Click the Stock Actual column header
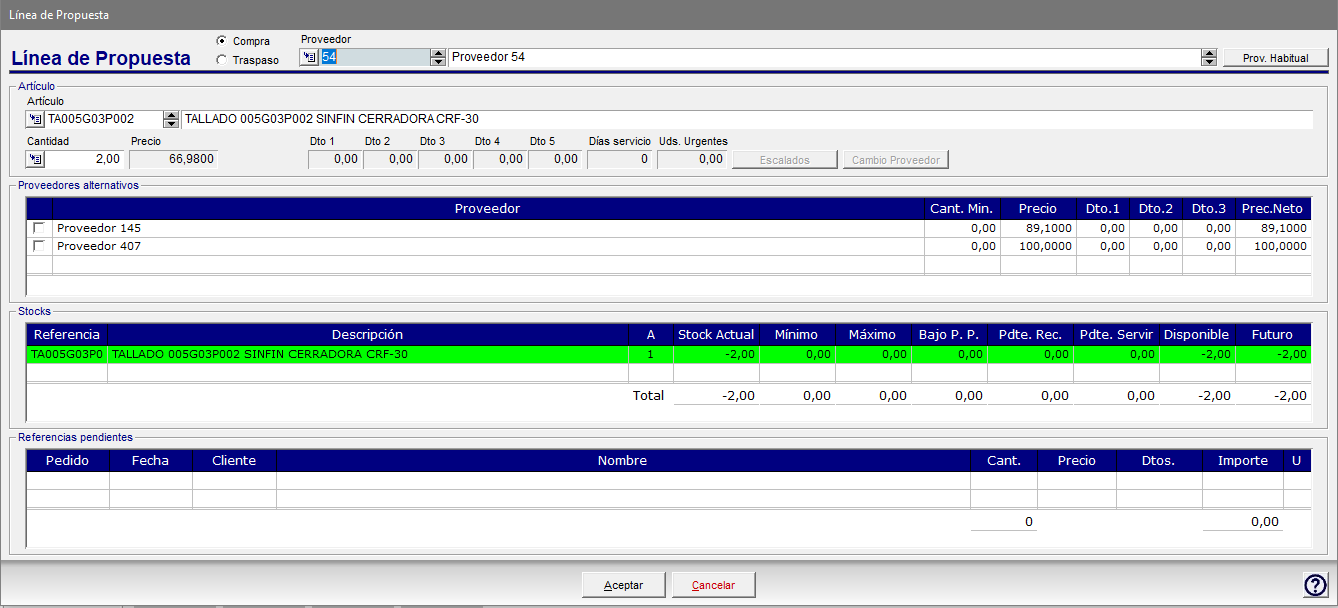1338x608 pixels. [716, 334]
